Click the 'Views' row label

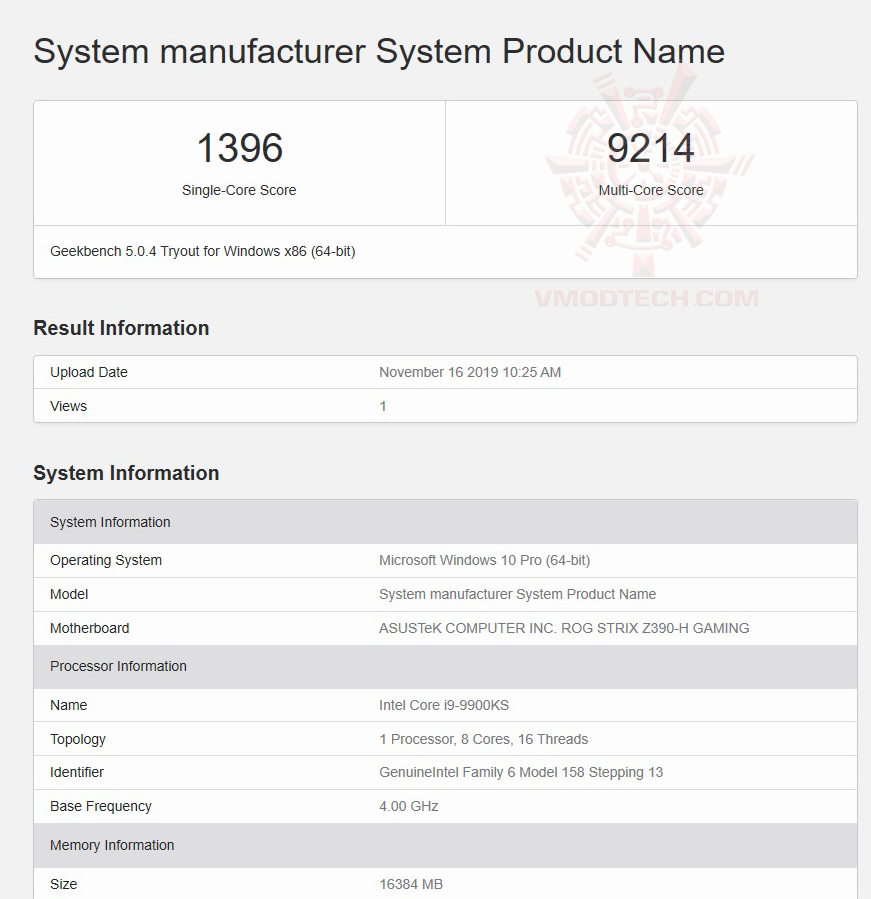click(x=68, y=406)
